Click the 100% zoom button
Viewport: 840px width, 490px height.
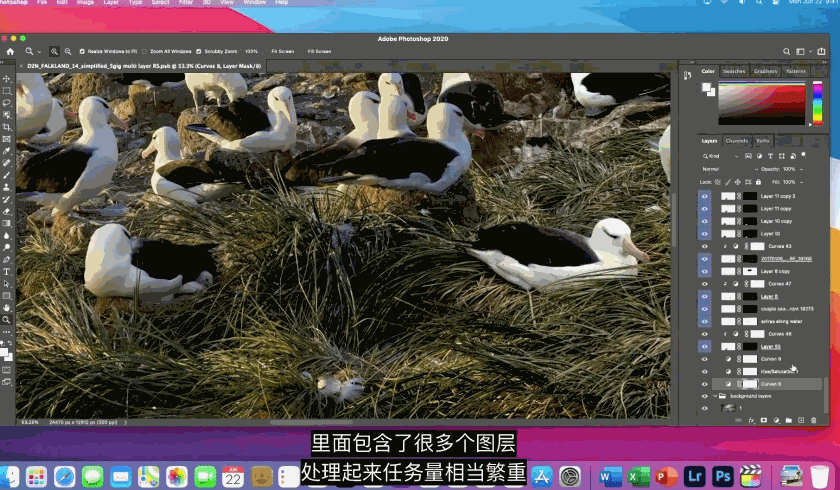click(251, 50)
